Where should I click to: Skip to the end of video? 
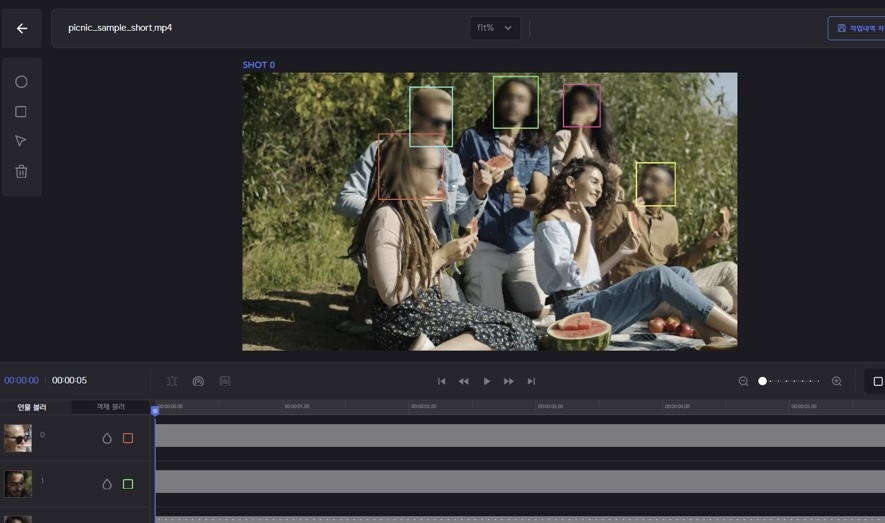[x=531, y=381]
